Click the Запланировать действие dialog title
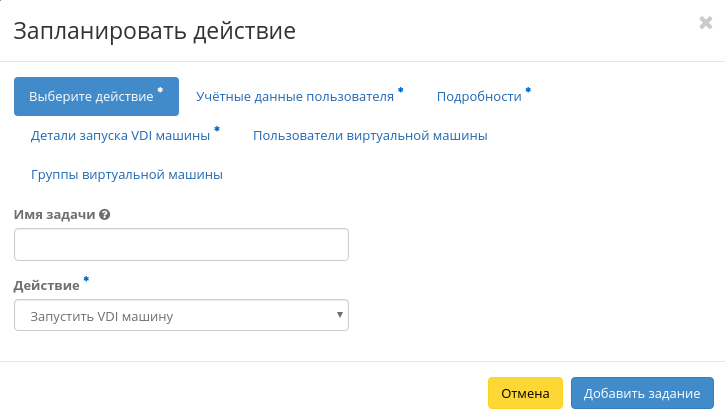This screenshot has width=725, height=420. (x=154, y=31)
